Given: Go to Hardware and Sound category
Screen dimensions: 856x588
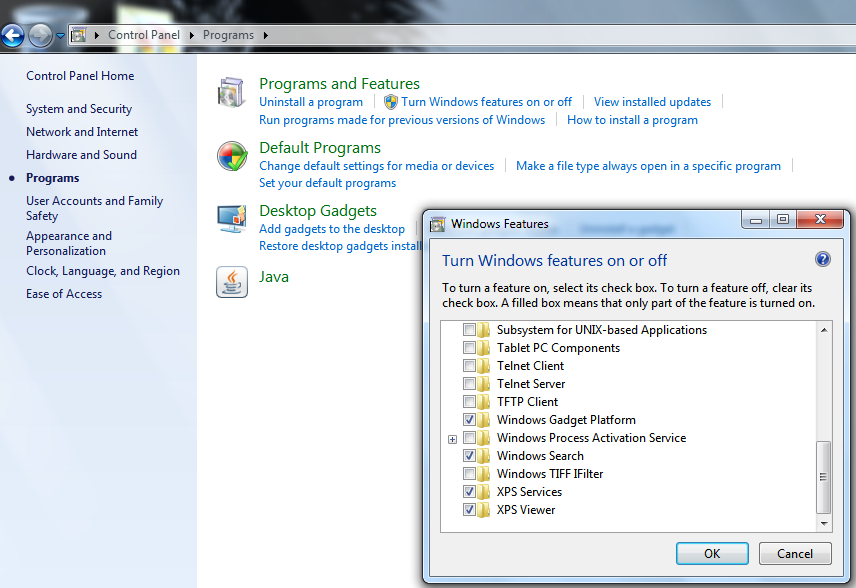Looking at the screenshot, I should pos(81,155).
